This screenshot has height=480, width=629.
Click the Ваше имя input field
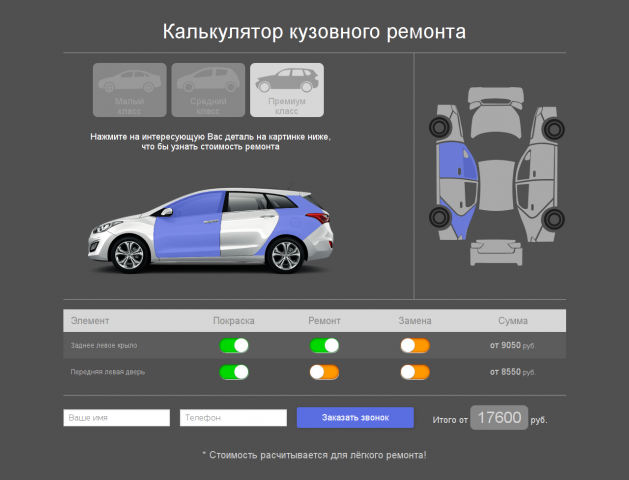[x=117, y=418]
